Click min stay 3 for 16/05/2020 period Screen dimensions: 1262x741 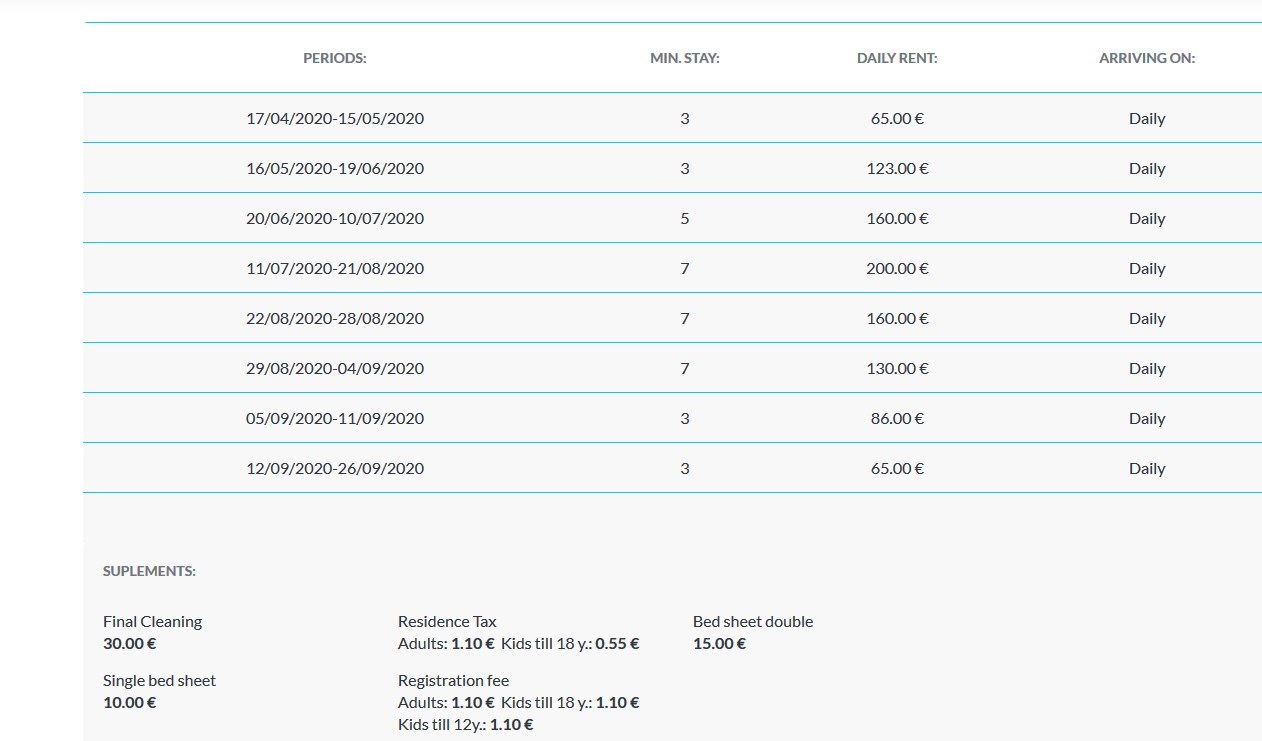(x=685, y=168)
